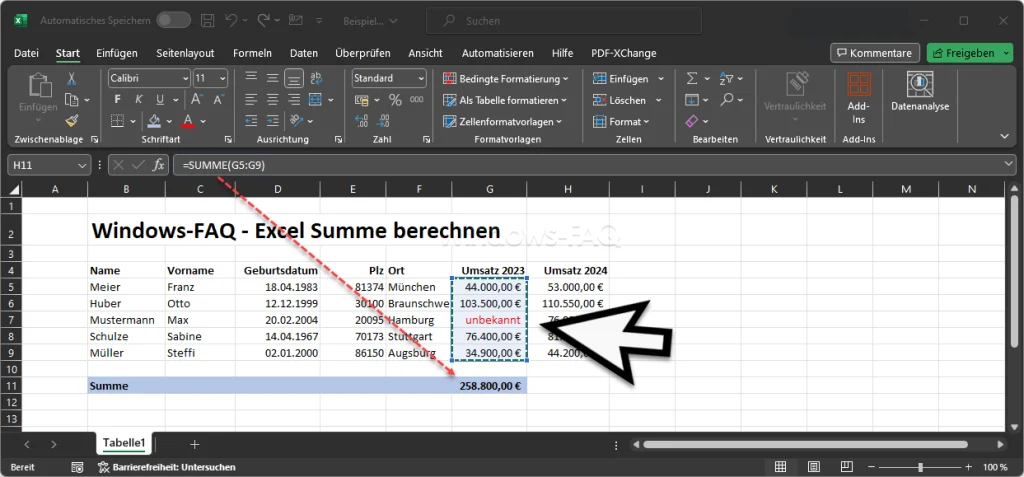
Task: Open Als Tabelle formatieren dropdown
Action: point(504,101)
